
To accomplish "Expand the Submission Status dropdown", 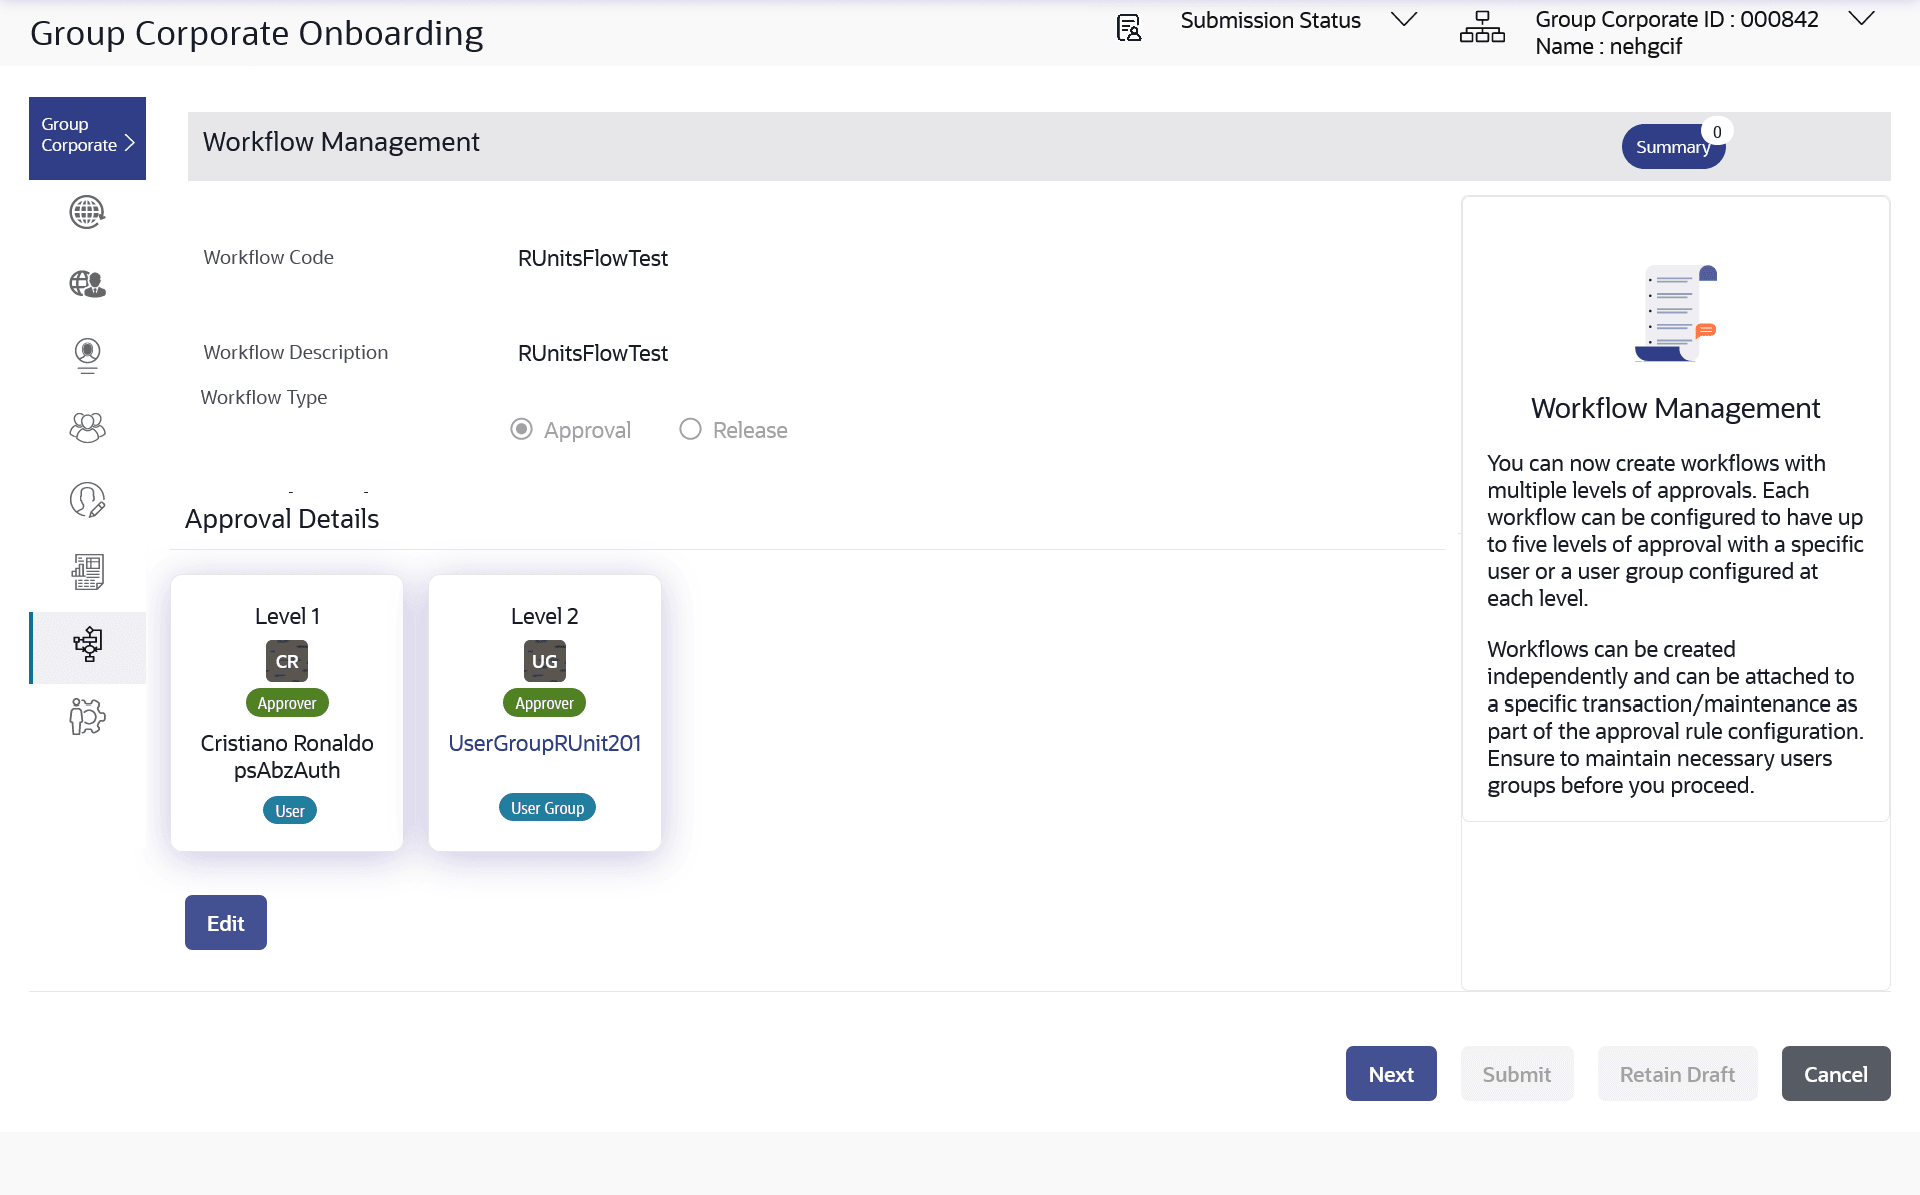I will pyautogui.click(x=1404, y=20).
